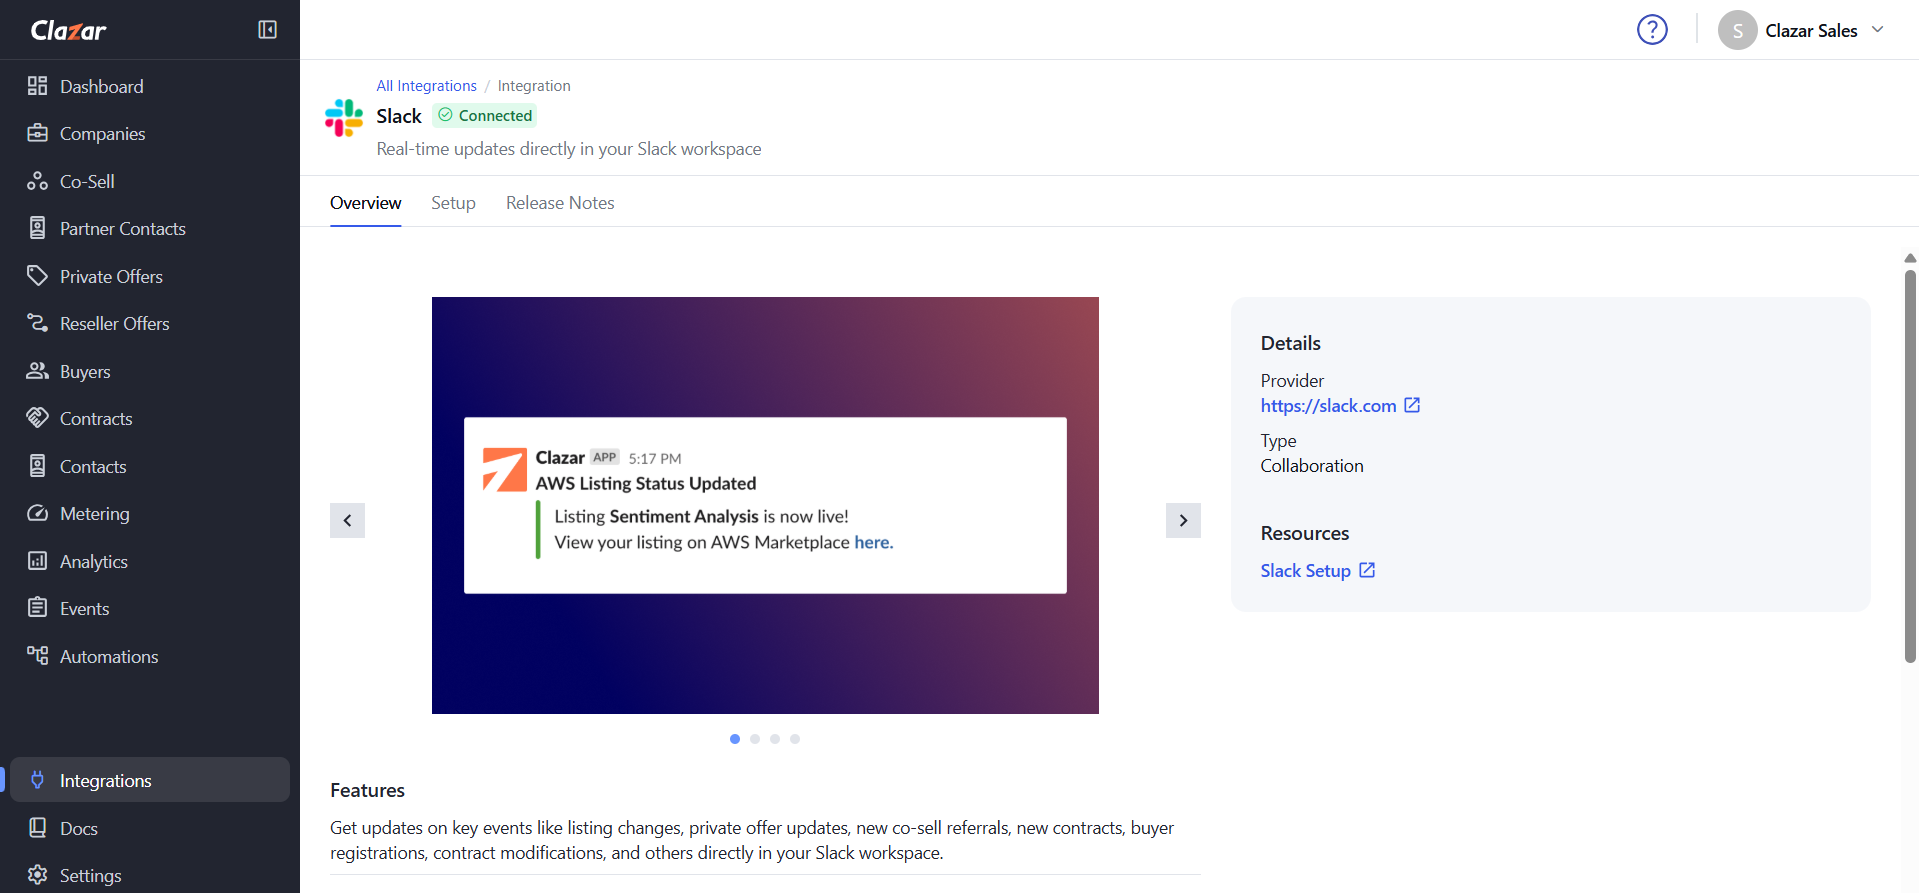Expand the Clazar Sales account dropdown arrow
Image resolution: width=1919 pixels, height=893 pixels.
point(1878,30)
